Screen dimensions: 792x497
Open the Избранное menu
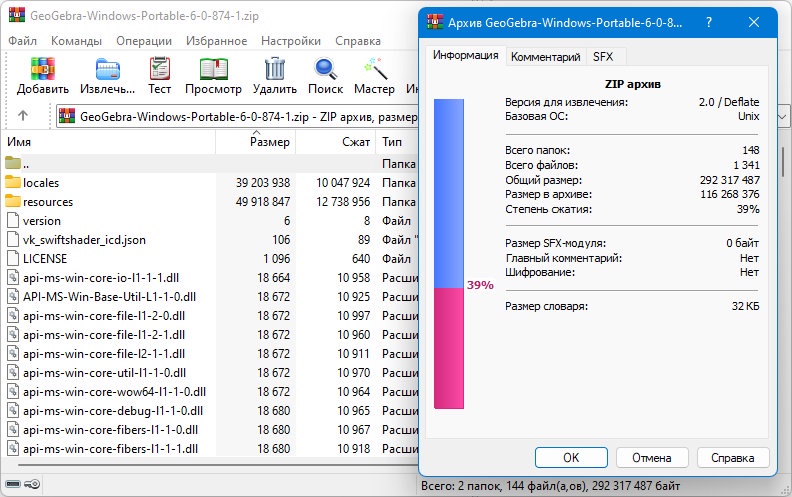[x=217, y=41]
